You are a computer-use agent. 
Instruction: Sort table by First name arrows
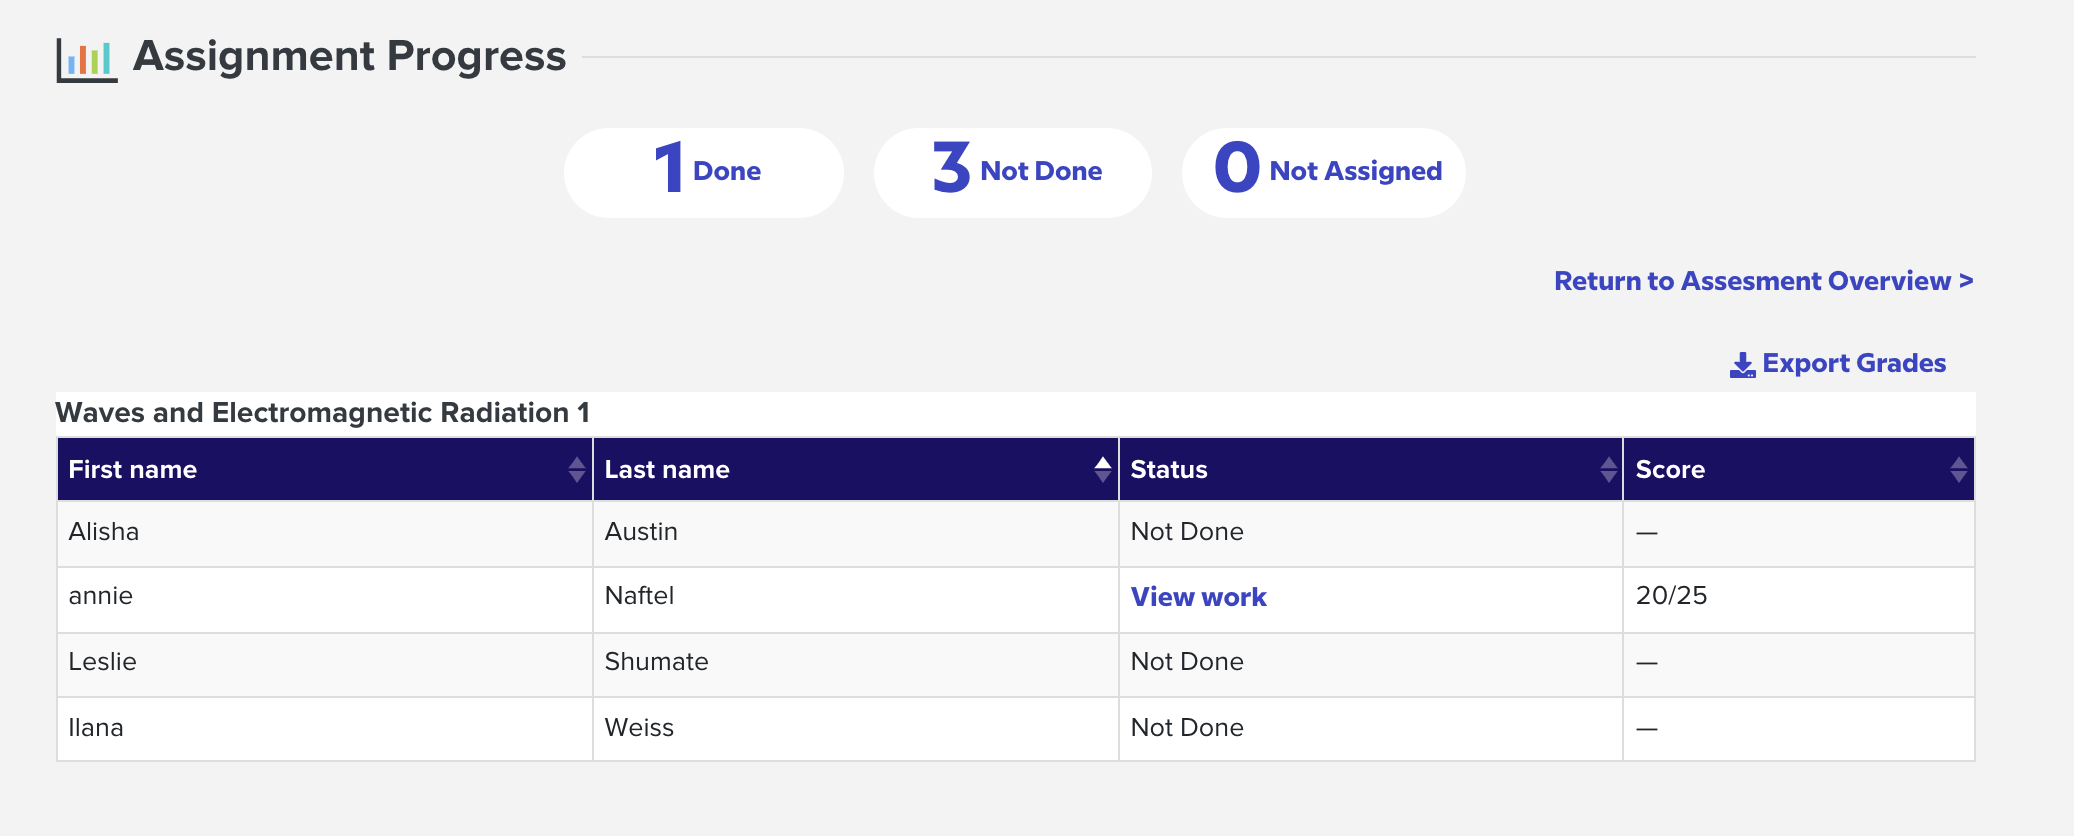(x=576, y=469)
